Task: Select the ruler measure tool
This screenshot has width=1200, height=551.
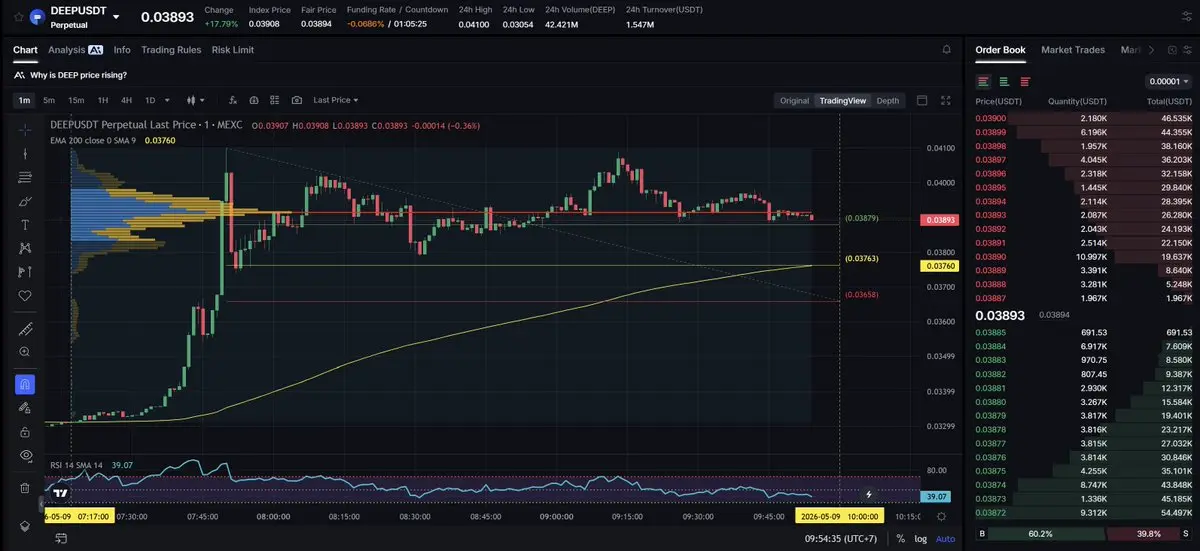Action: [x=25, y=328]
